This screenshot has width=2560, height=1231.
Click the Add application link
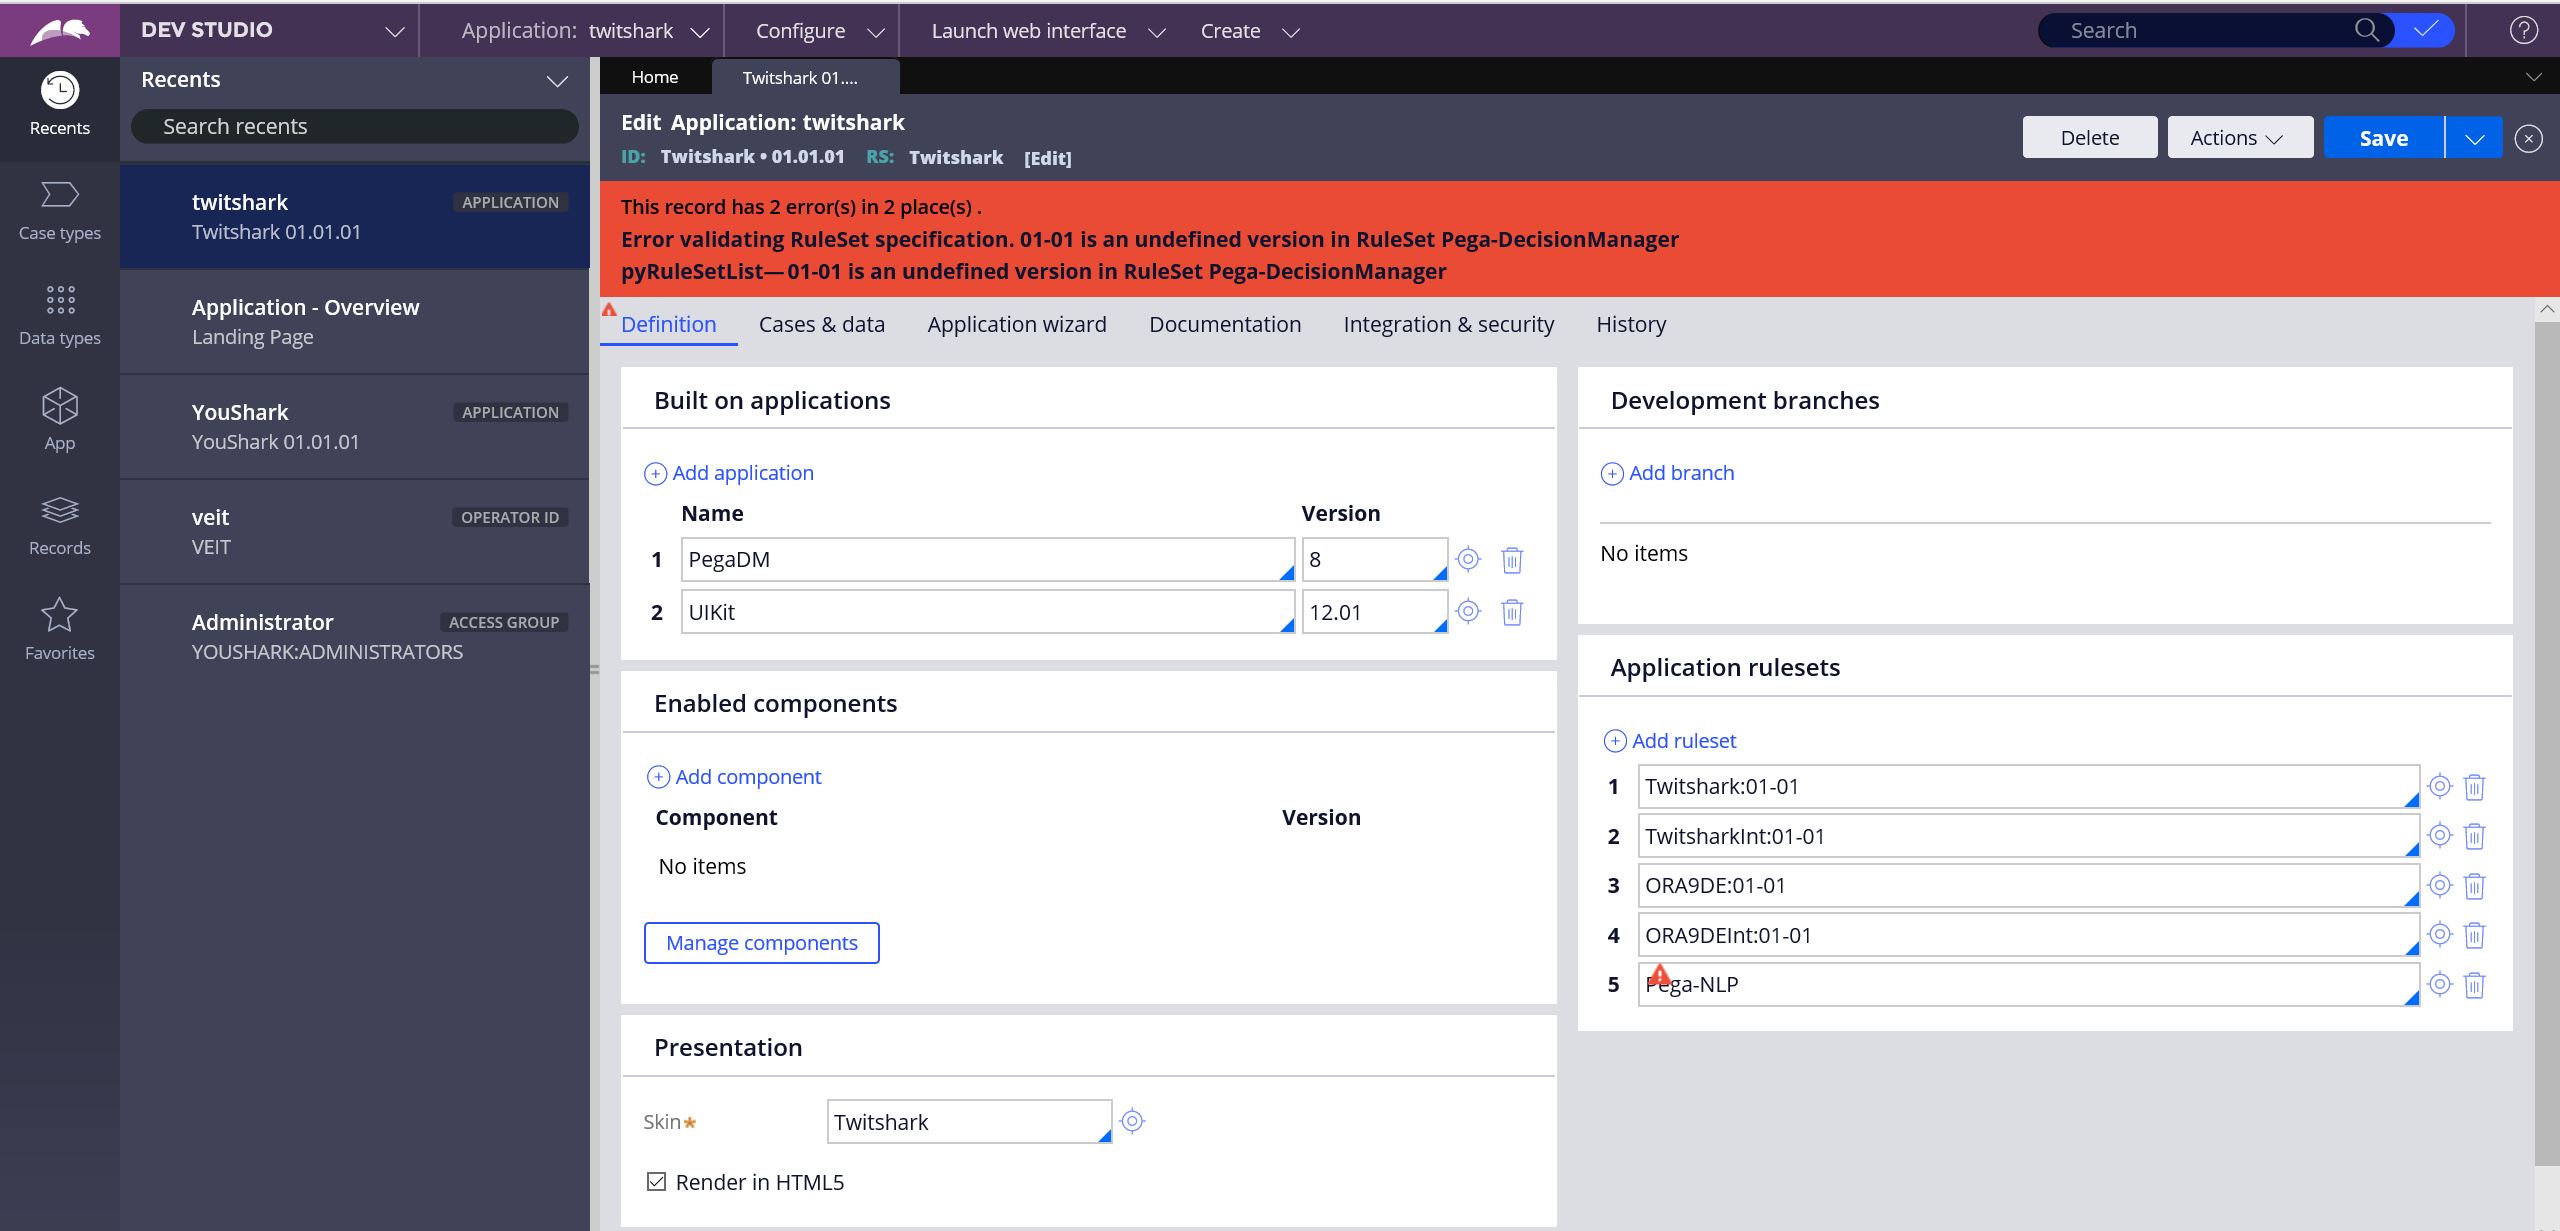pos(729,473)
